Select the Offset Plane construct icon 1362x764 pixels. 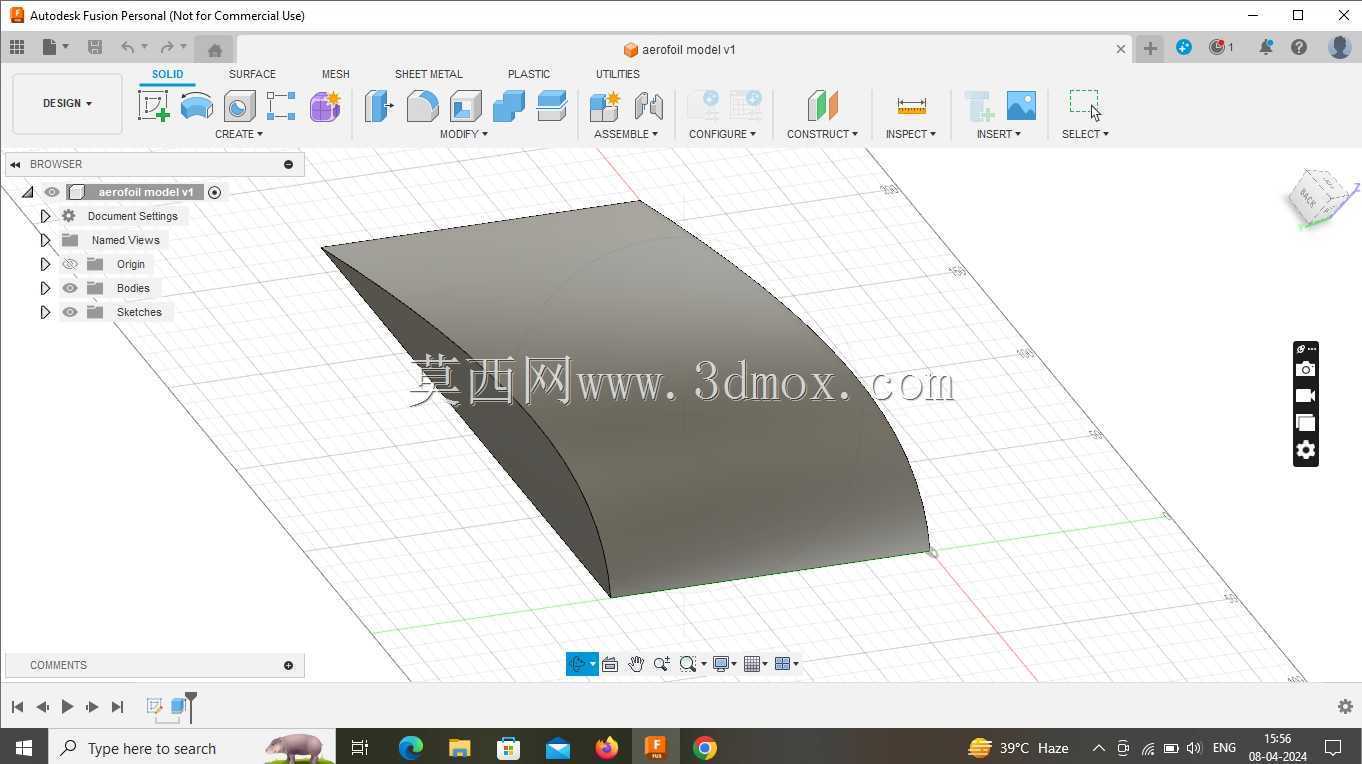822,106
